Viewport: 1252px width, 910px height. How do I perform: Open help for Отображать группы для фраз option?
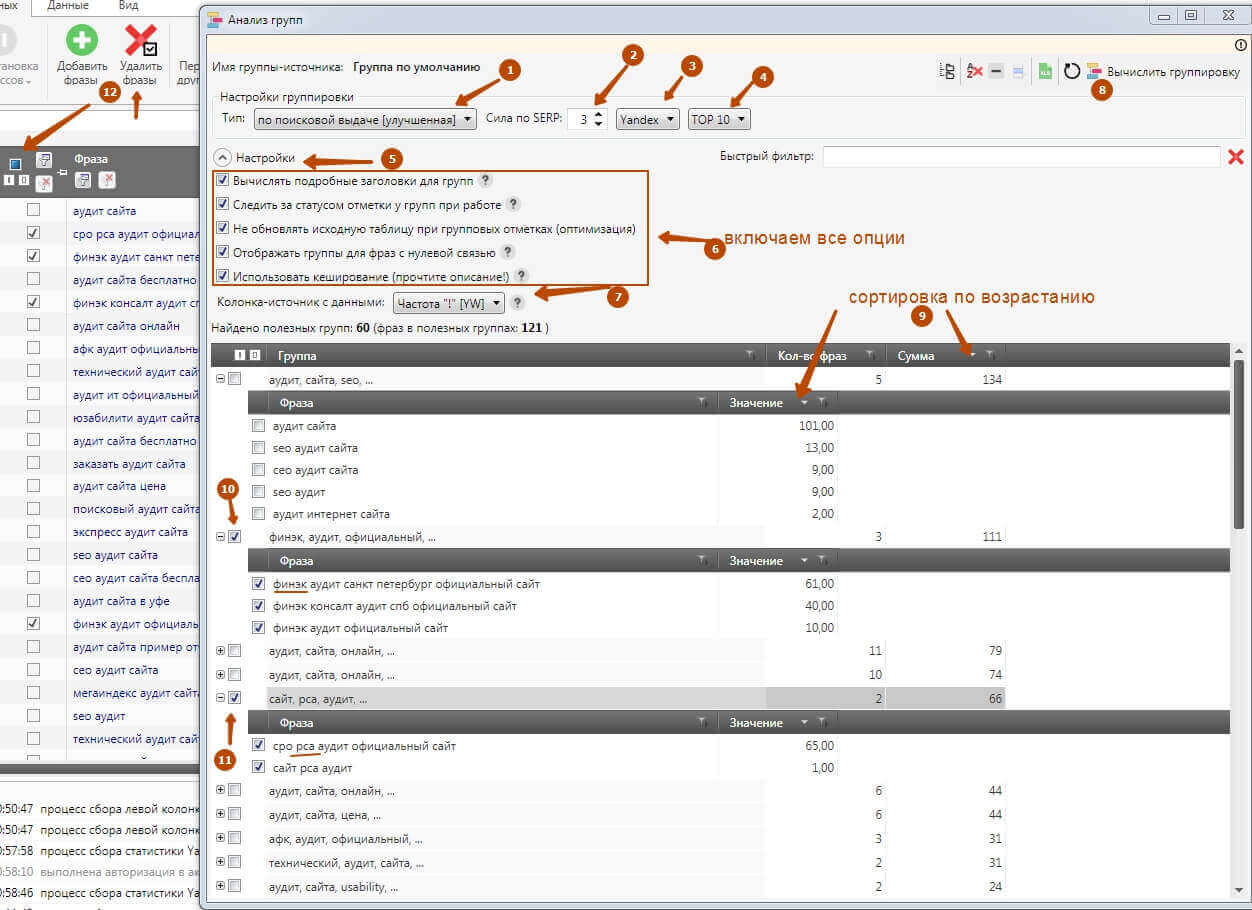(x=509, y=252)
